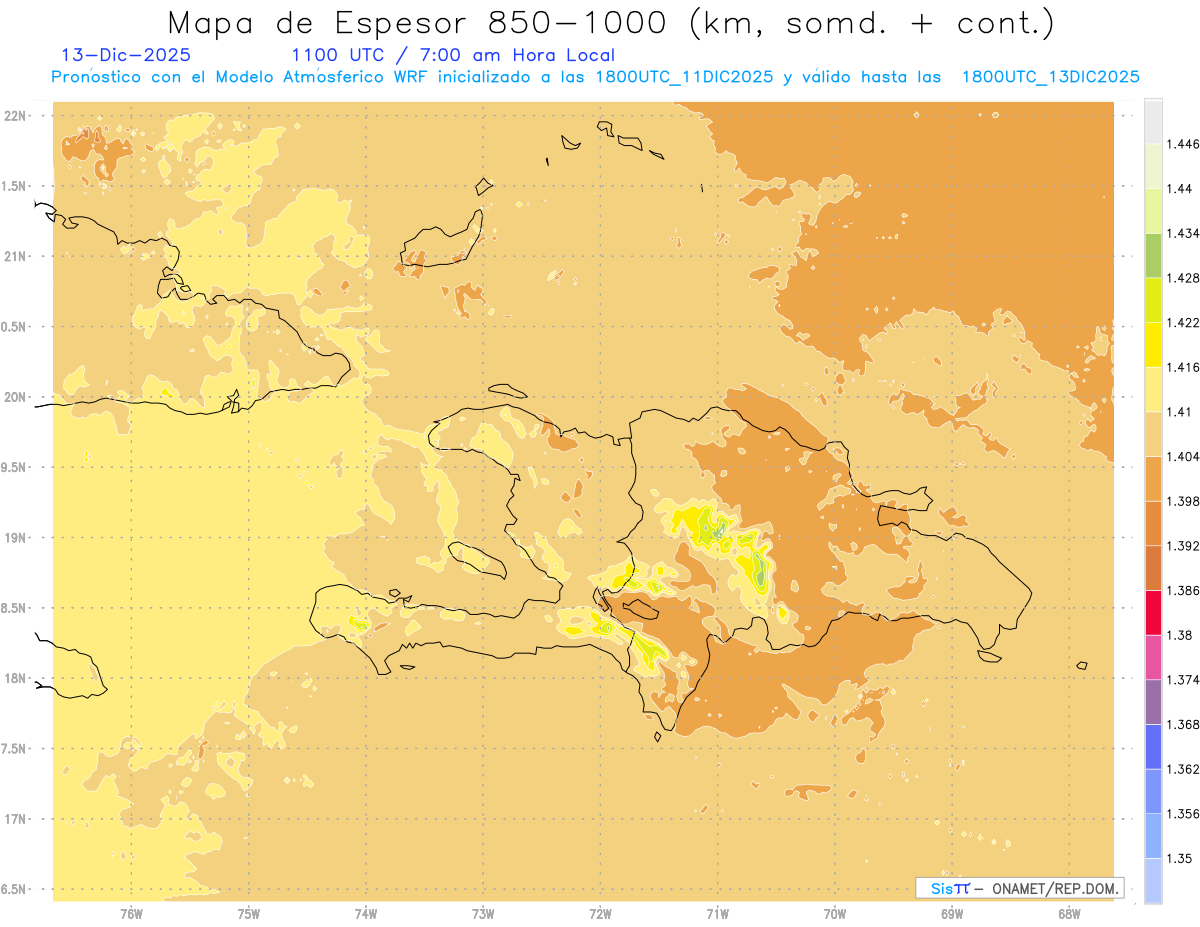Screen dimensions: 1200x927
Task: Select the blue color bar segment between 1.362 and 1.368
Action: pyautogui.click(x=1153, y=746)
